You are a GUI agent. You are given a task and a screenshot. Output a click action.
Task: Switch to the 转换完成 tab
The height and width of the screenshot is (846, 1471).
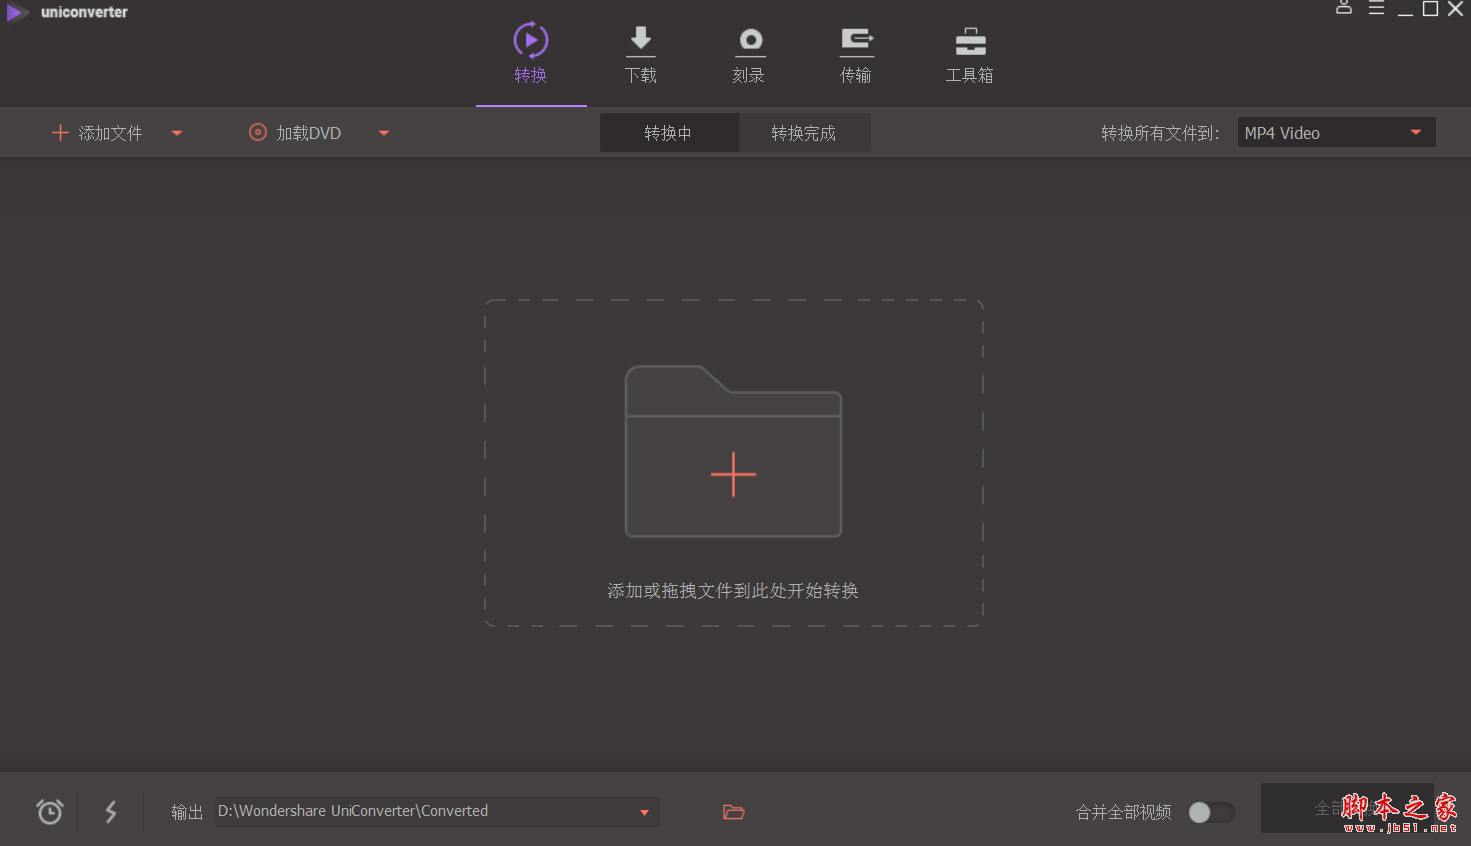coord(804,132)
